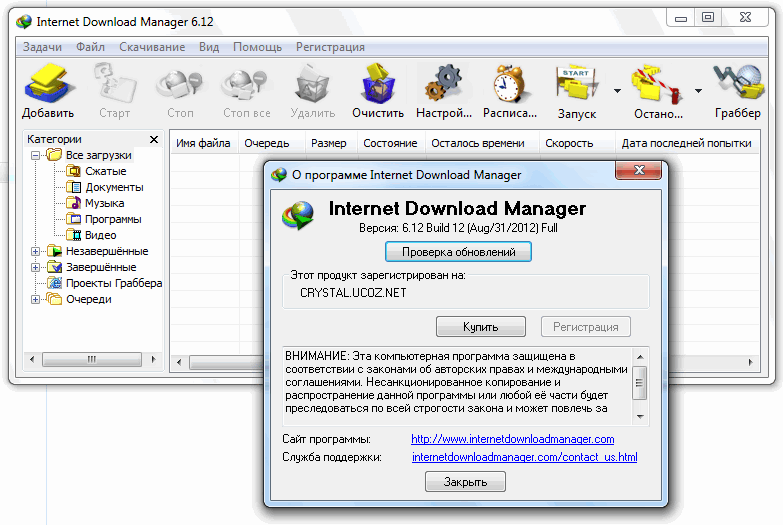
Task: Click the Видео folder icon
Action: coord(74,235)
